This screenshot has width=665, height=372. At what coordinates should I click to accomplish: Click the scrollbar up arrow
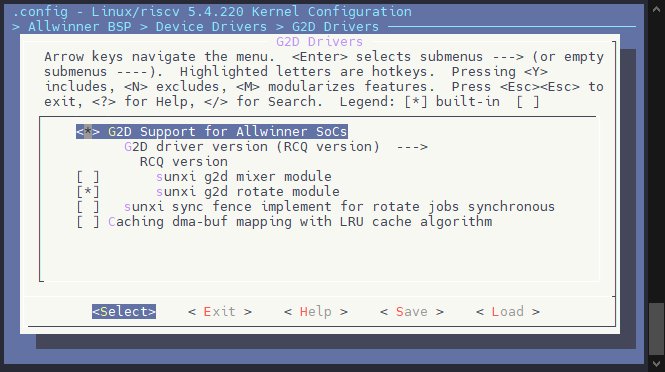(656, 9)
